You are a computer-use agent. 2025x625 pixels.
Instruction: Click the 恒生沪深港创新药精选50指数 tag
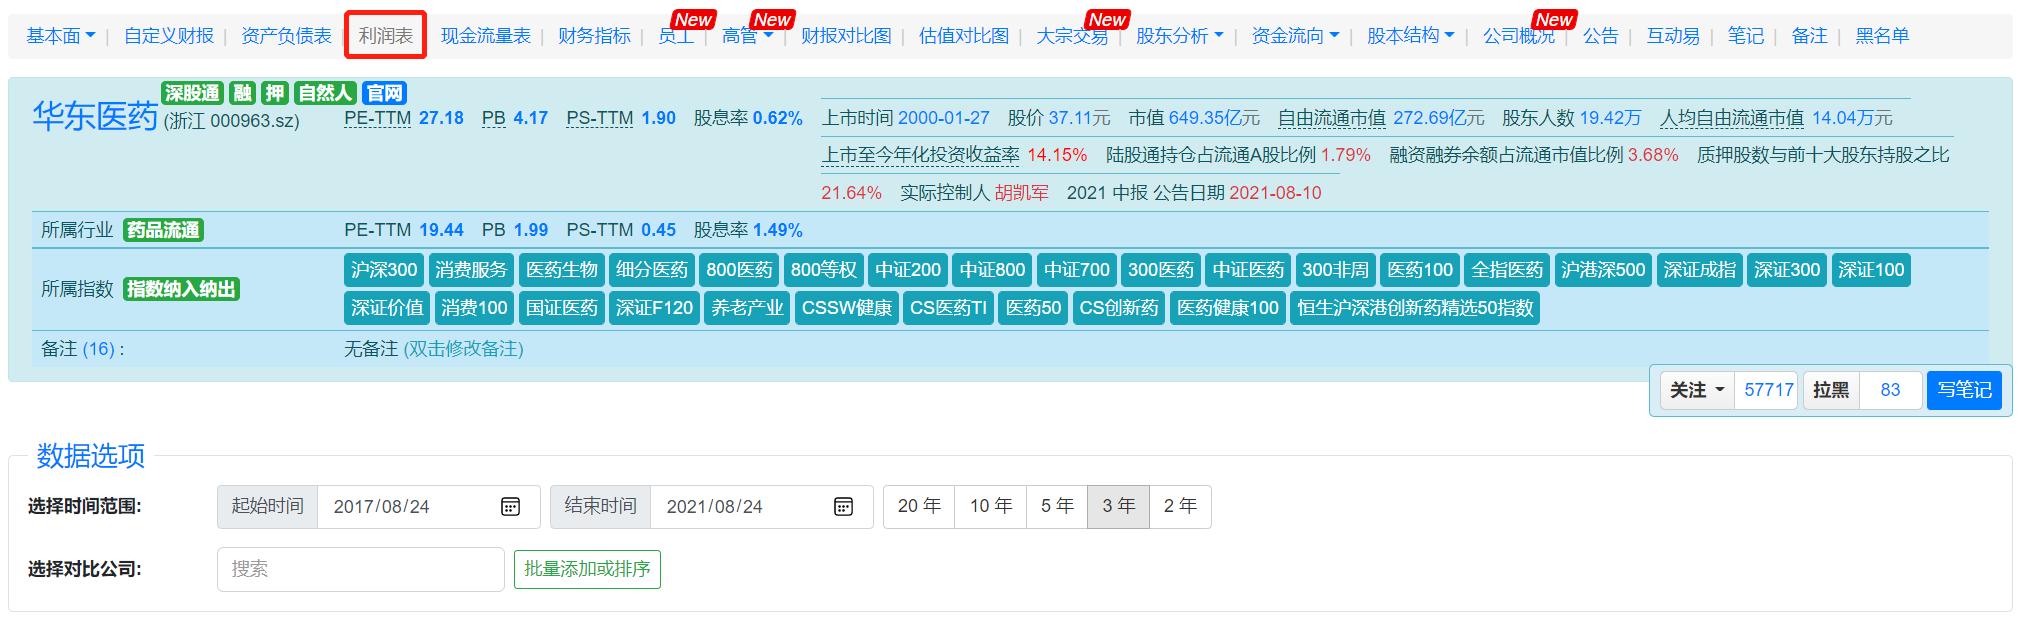(x=1415, y=308)
